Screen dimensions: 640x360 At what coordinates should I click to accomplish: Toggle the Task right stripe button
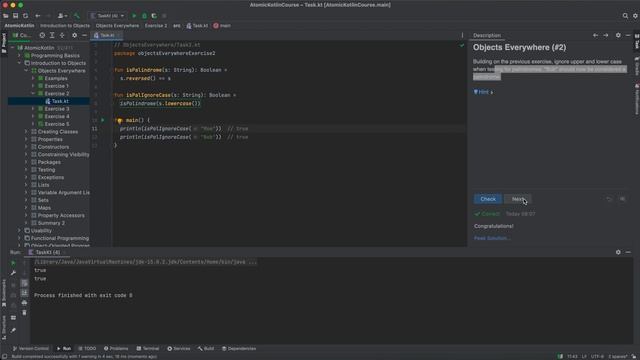(x=636, y=42)
